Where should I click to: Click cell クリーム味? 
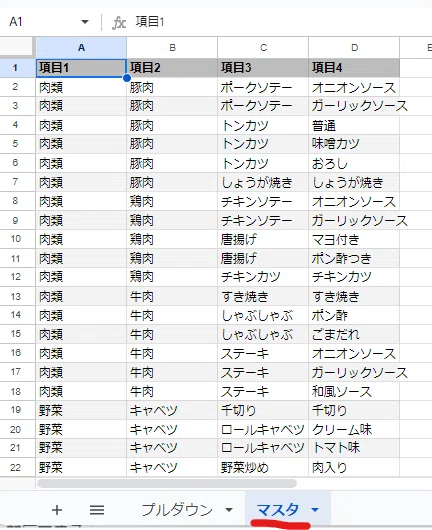click(354, 430)
